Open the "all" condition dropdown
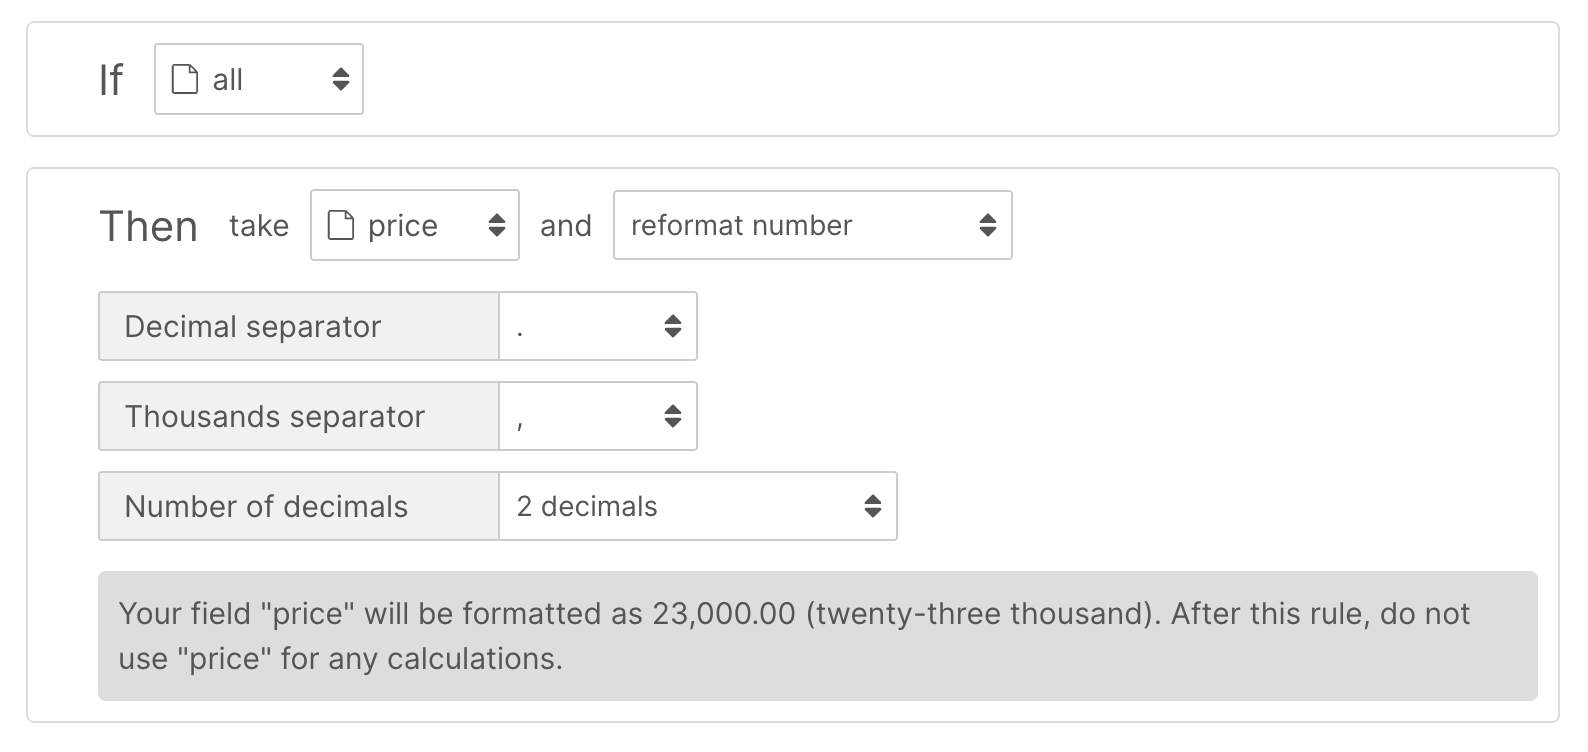 pos(258,79)
